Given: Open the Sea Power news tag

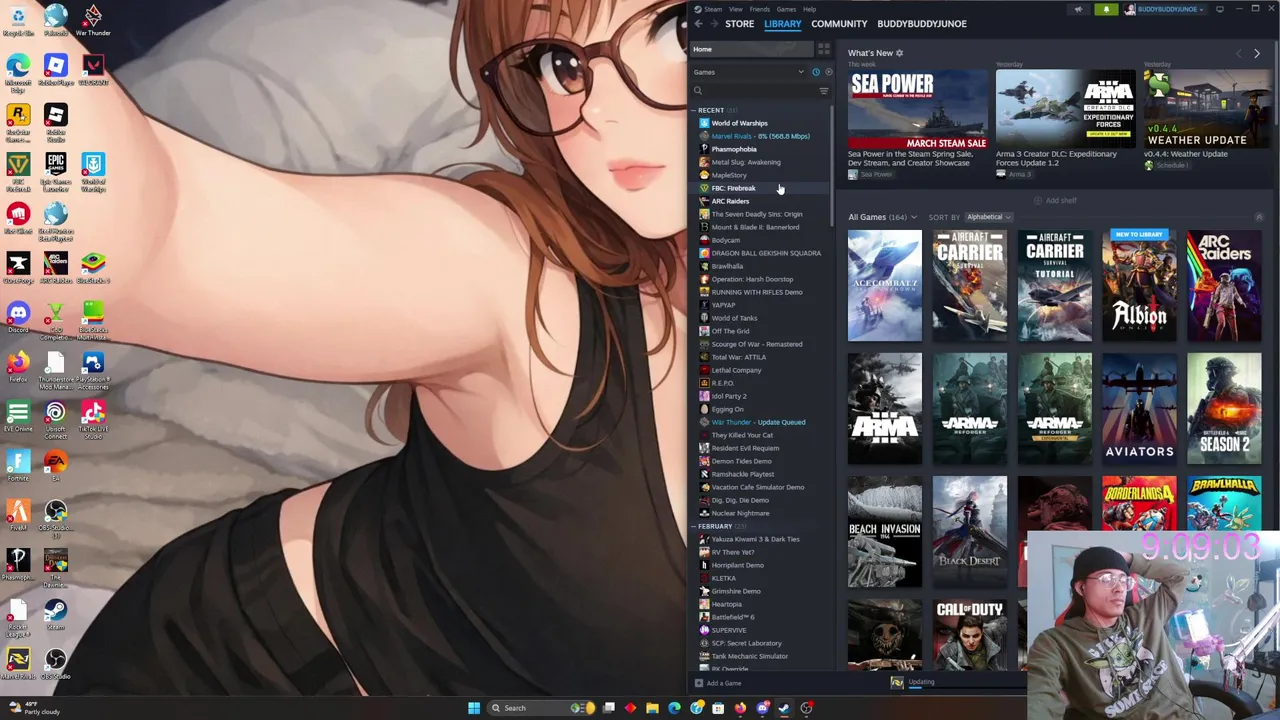Looking at the screenshot, I should click(x=870, y=174).
